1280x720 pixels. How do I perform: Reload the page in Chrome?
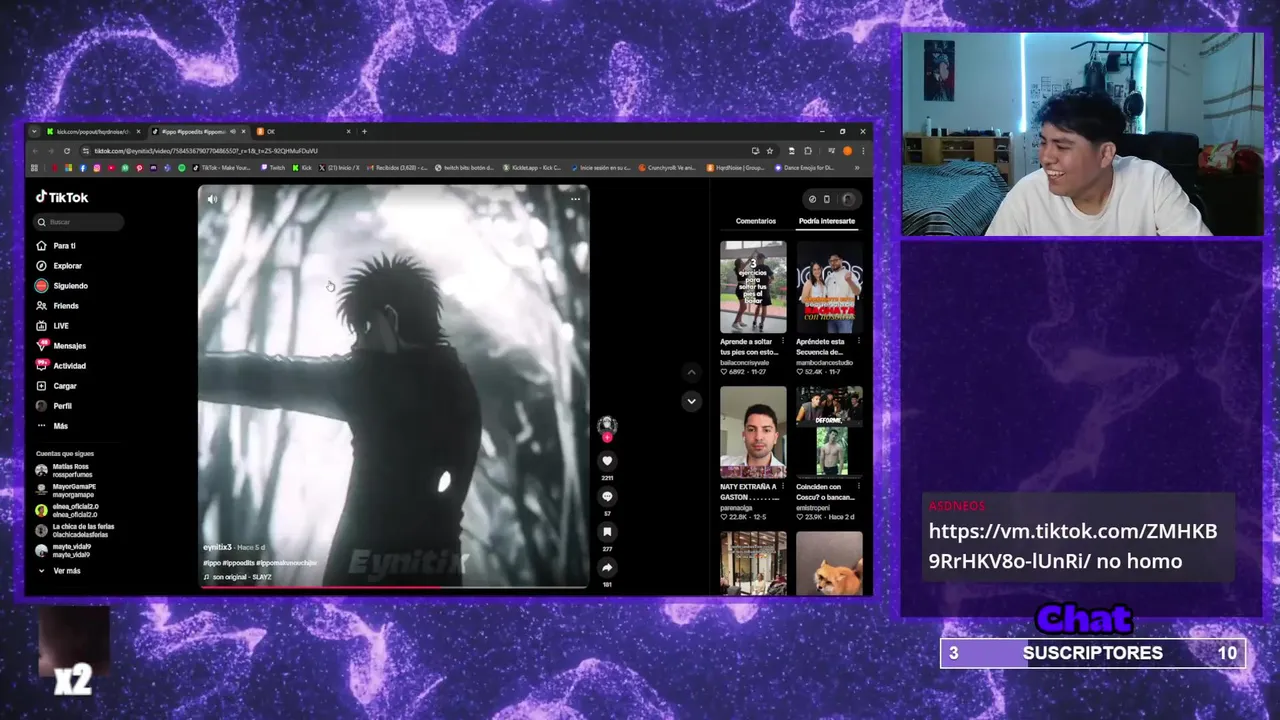click(x=67, y=151)
